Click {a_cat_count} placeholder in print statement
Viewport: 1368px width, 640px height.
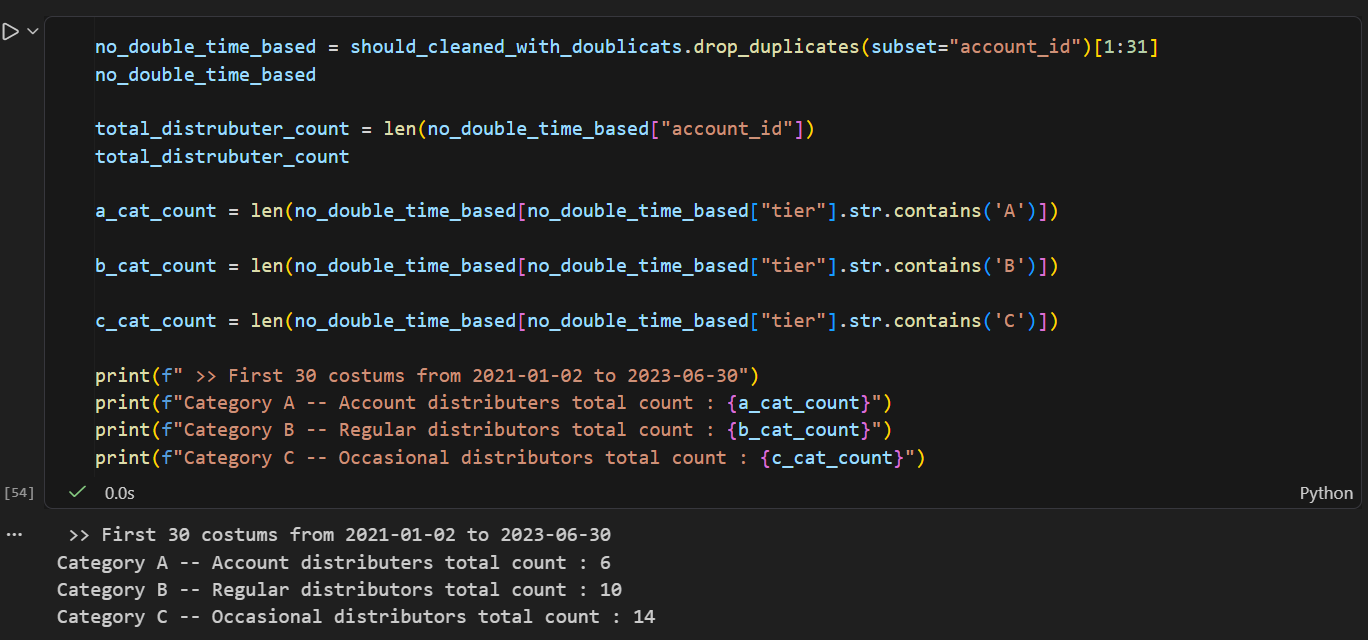(x=800, y=403)
